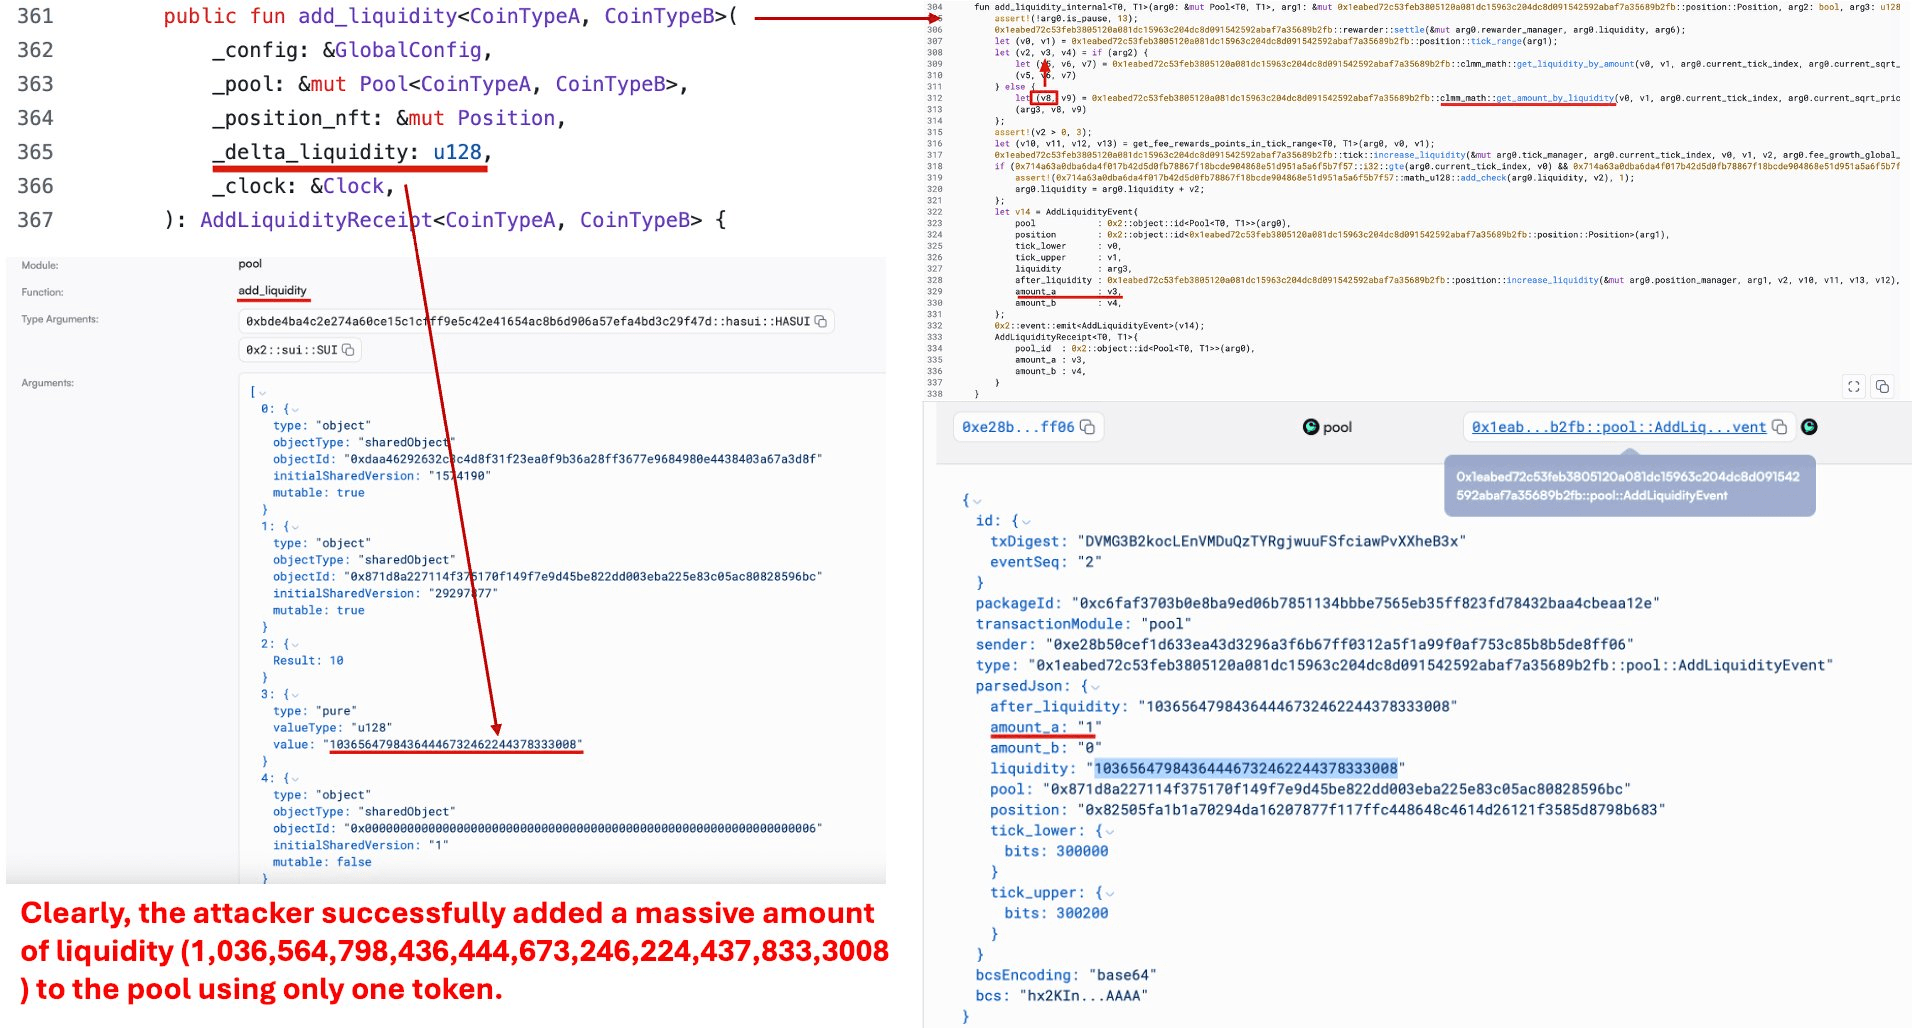Open the 0x1eab...b2fb::pool::AddLiq...vent link
Image resolution: width=1912 pixels, height=1028 pixels.
point(1618,427)
